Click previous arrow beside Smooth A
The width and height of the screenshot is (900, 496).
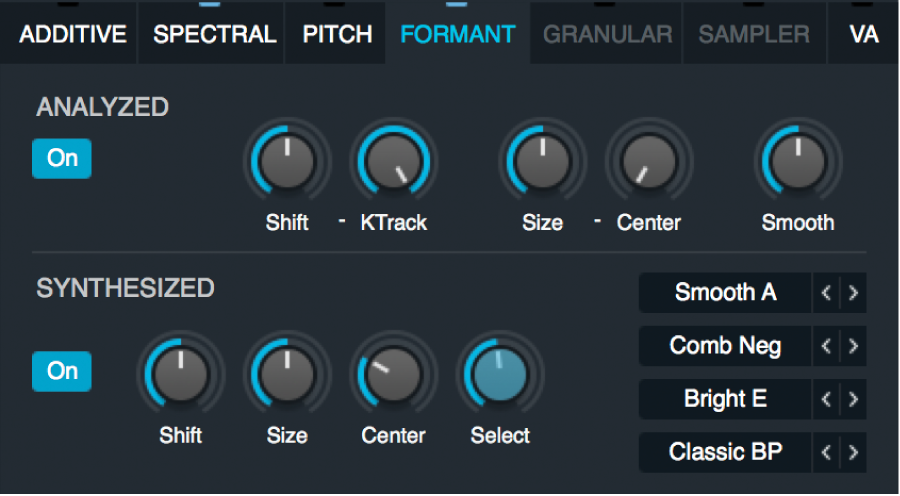[826, 293]
